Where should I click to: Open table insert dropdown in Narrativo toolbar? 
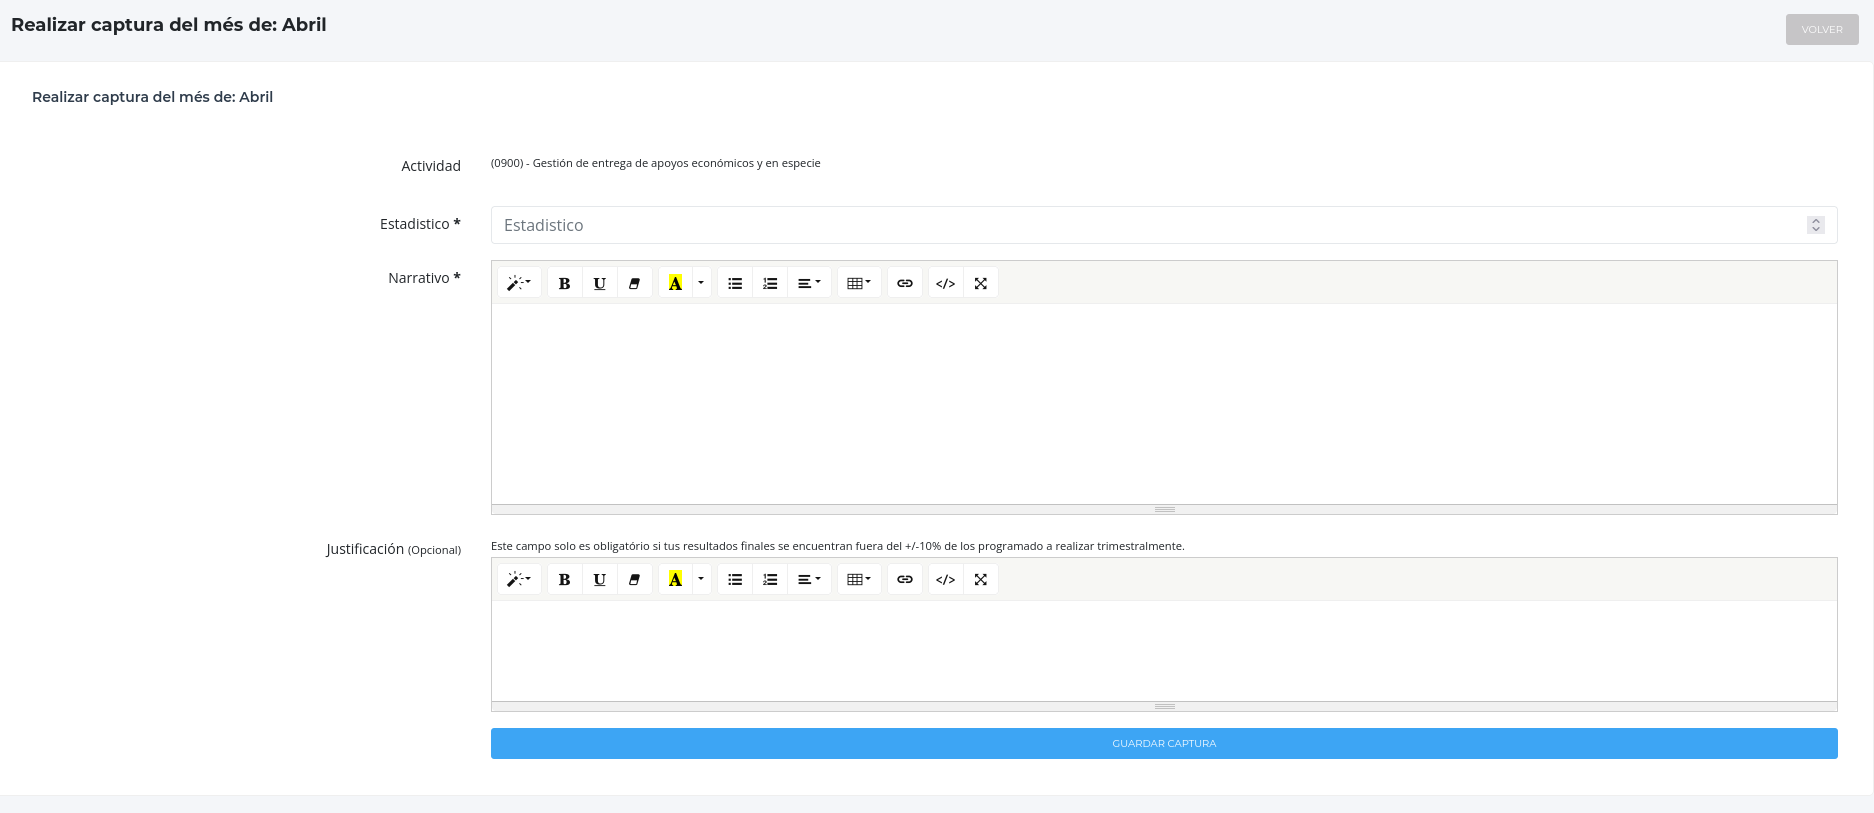pyautogui.click(x=859, y=283)
